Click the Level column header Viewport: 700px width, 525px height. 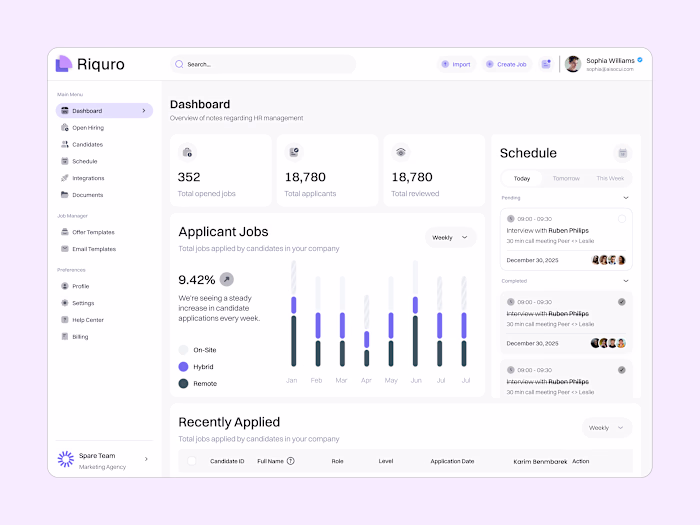386,461
